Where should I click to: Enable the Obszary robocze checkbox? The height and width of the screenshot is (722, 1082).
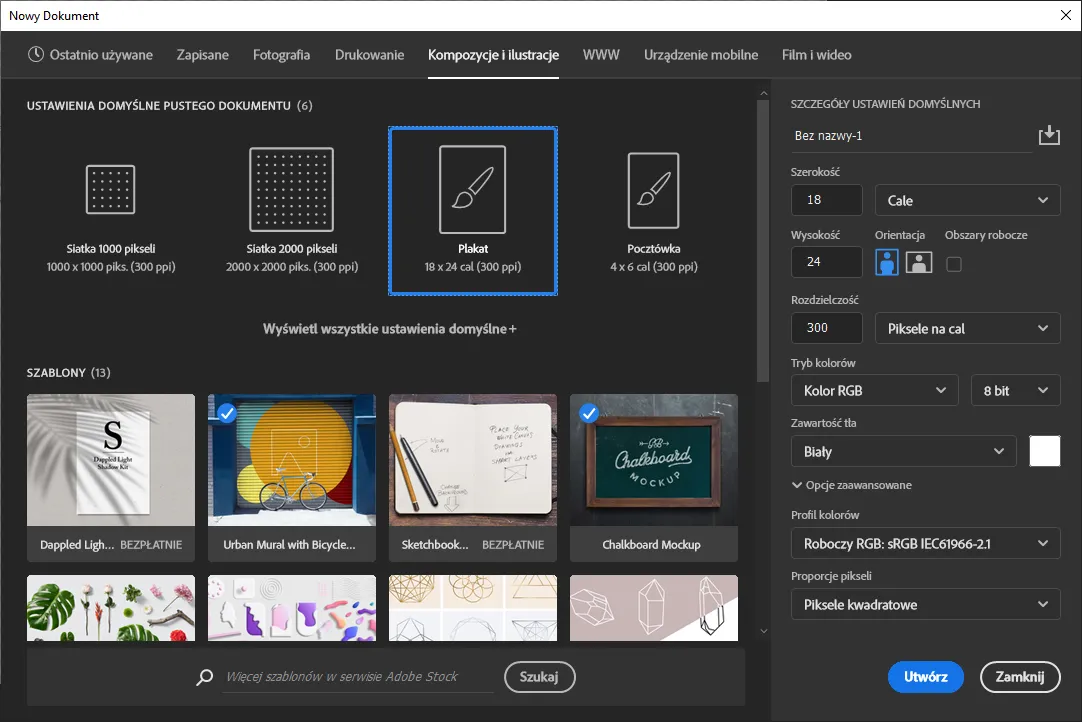[955, 263]
